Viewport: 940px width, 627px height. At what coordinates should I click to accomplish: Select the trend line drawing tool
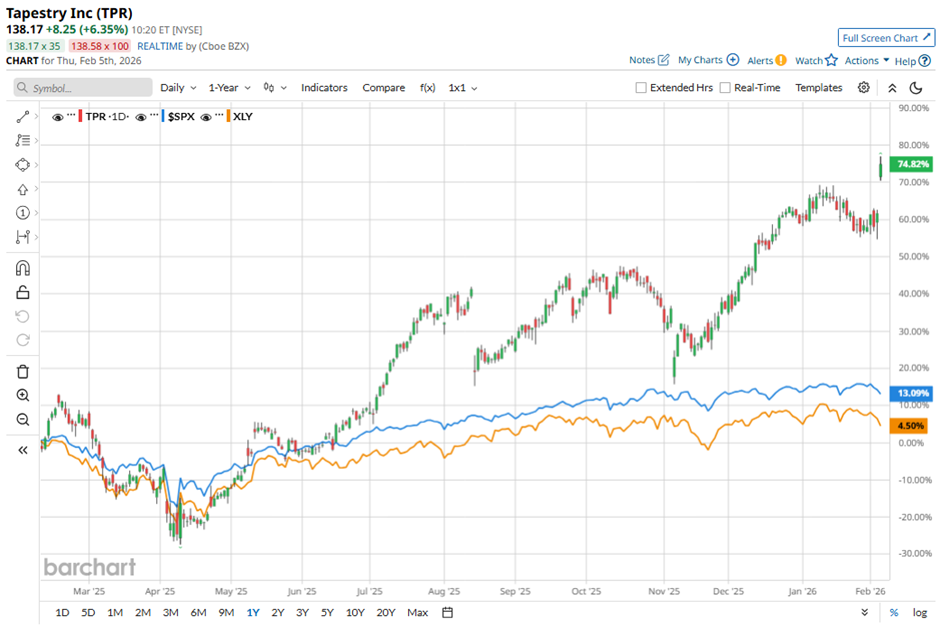tap(22, 117)
